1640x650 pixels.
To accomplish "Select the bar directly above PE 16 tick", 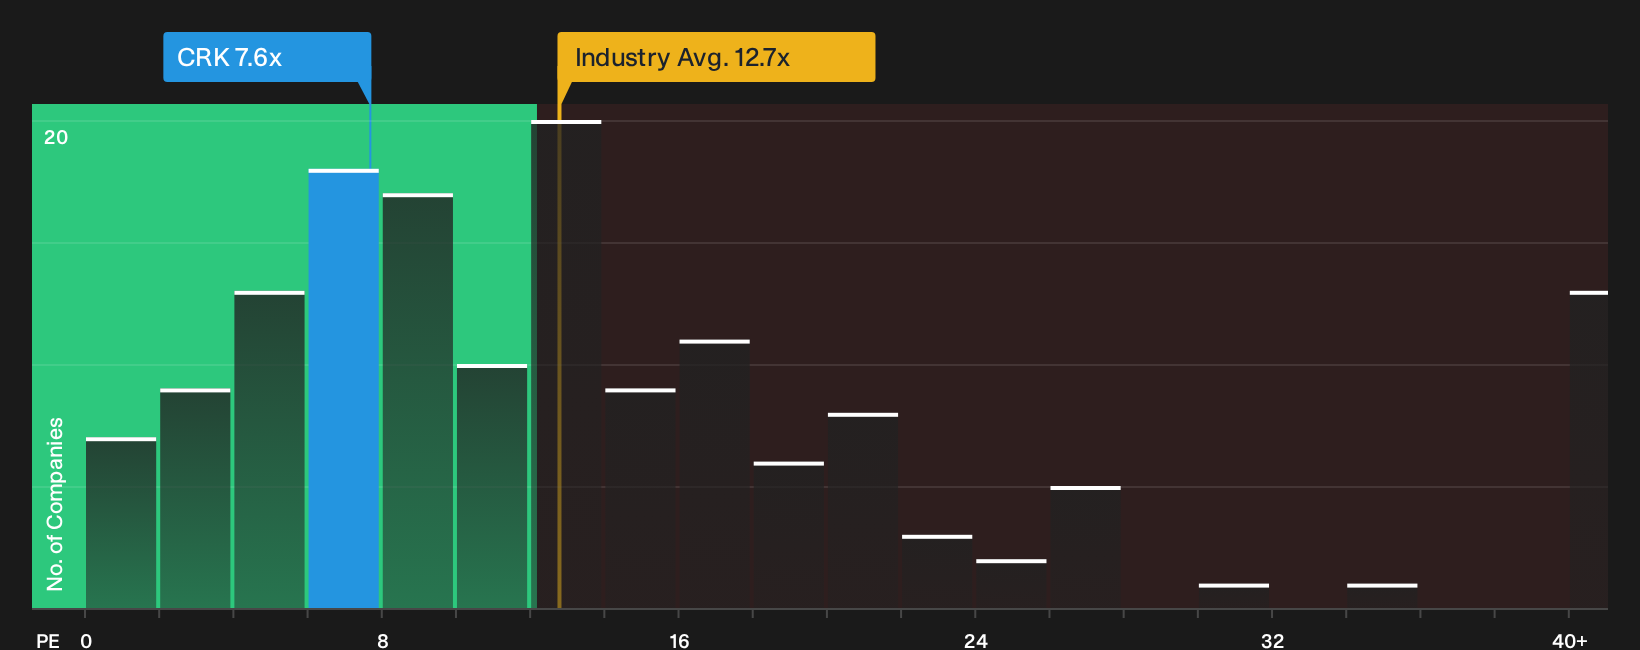I will 715,474.
